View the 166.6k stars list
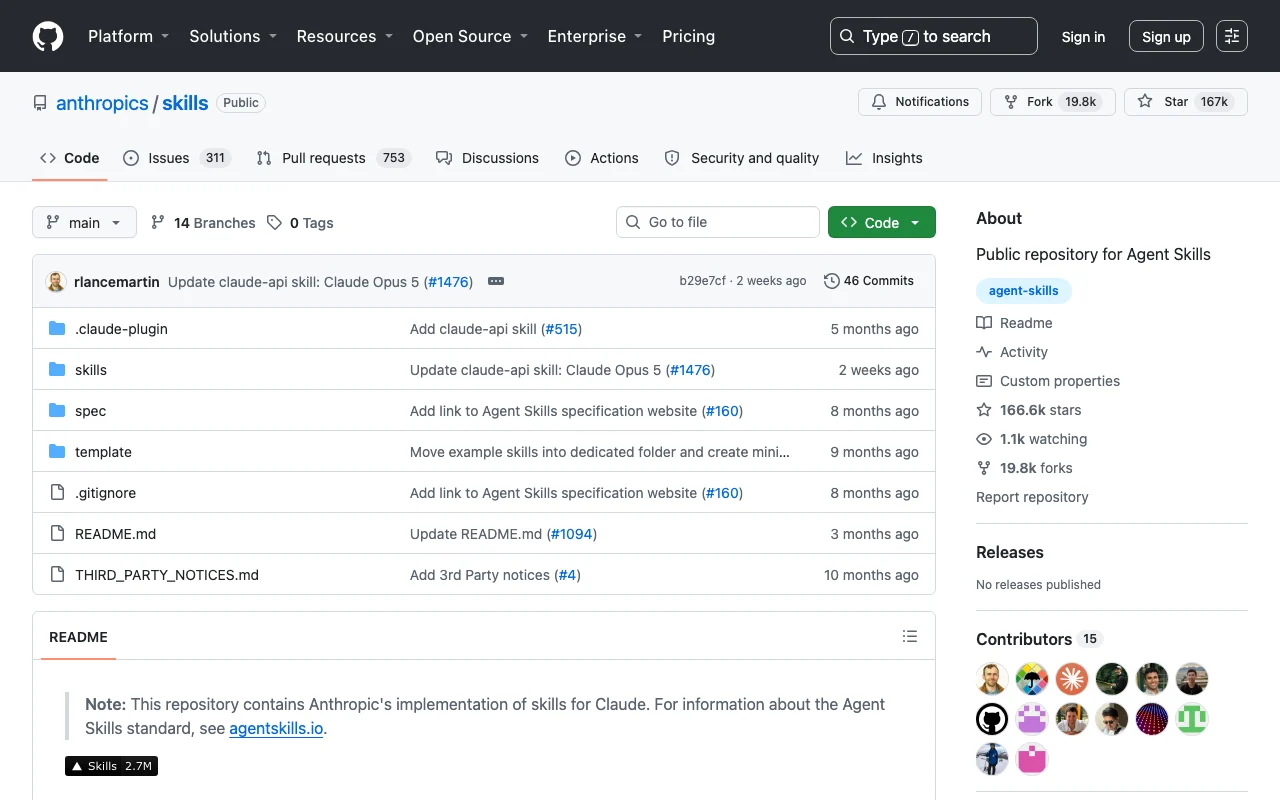Viewport: 1280px width, 800px height. click(x=1029, y=410)
